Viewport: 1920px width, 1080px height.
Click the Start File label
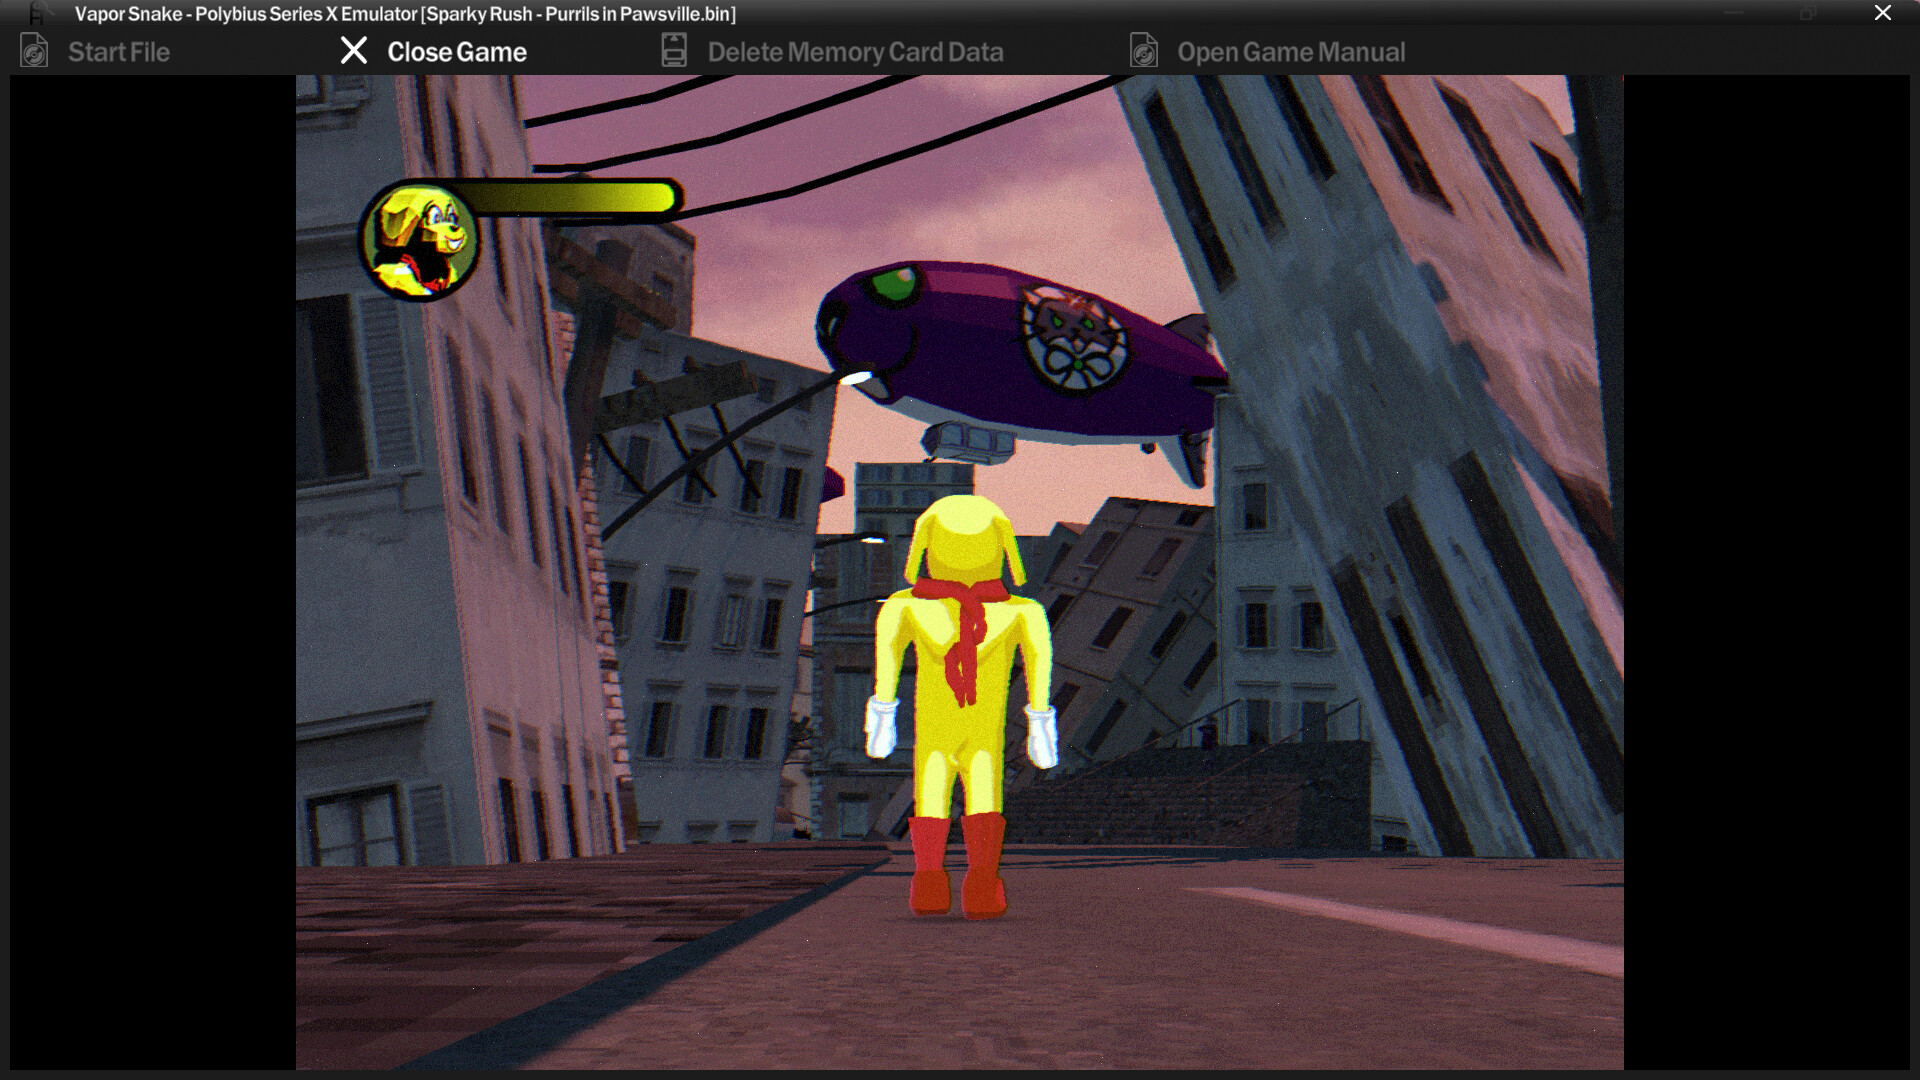coord(118,52)
